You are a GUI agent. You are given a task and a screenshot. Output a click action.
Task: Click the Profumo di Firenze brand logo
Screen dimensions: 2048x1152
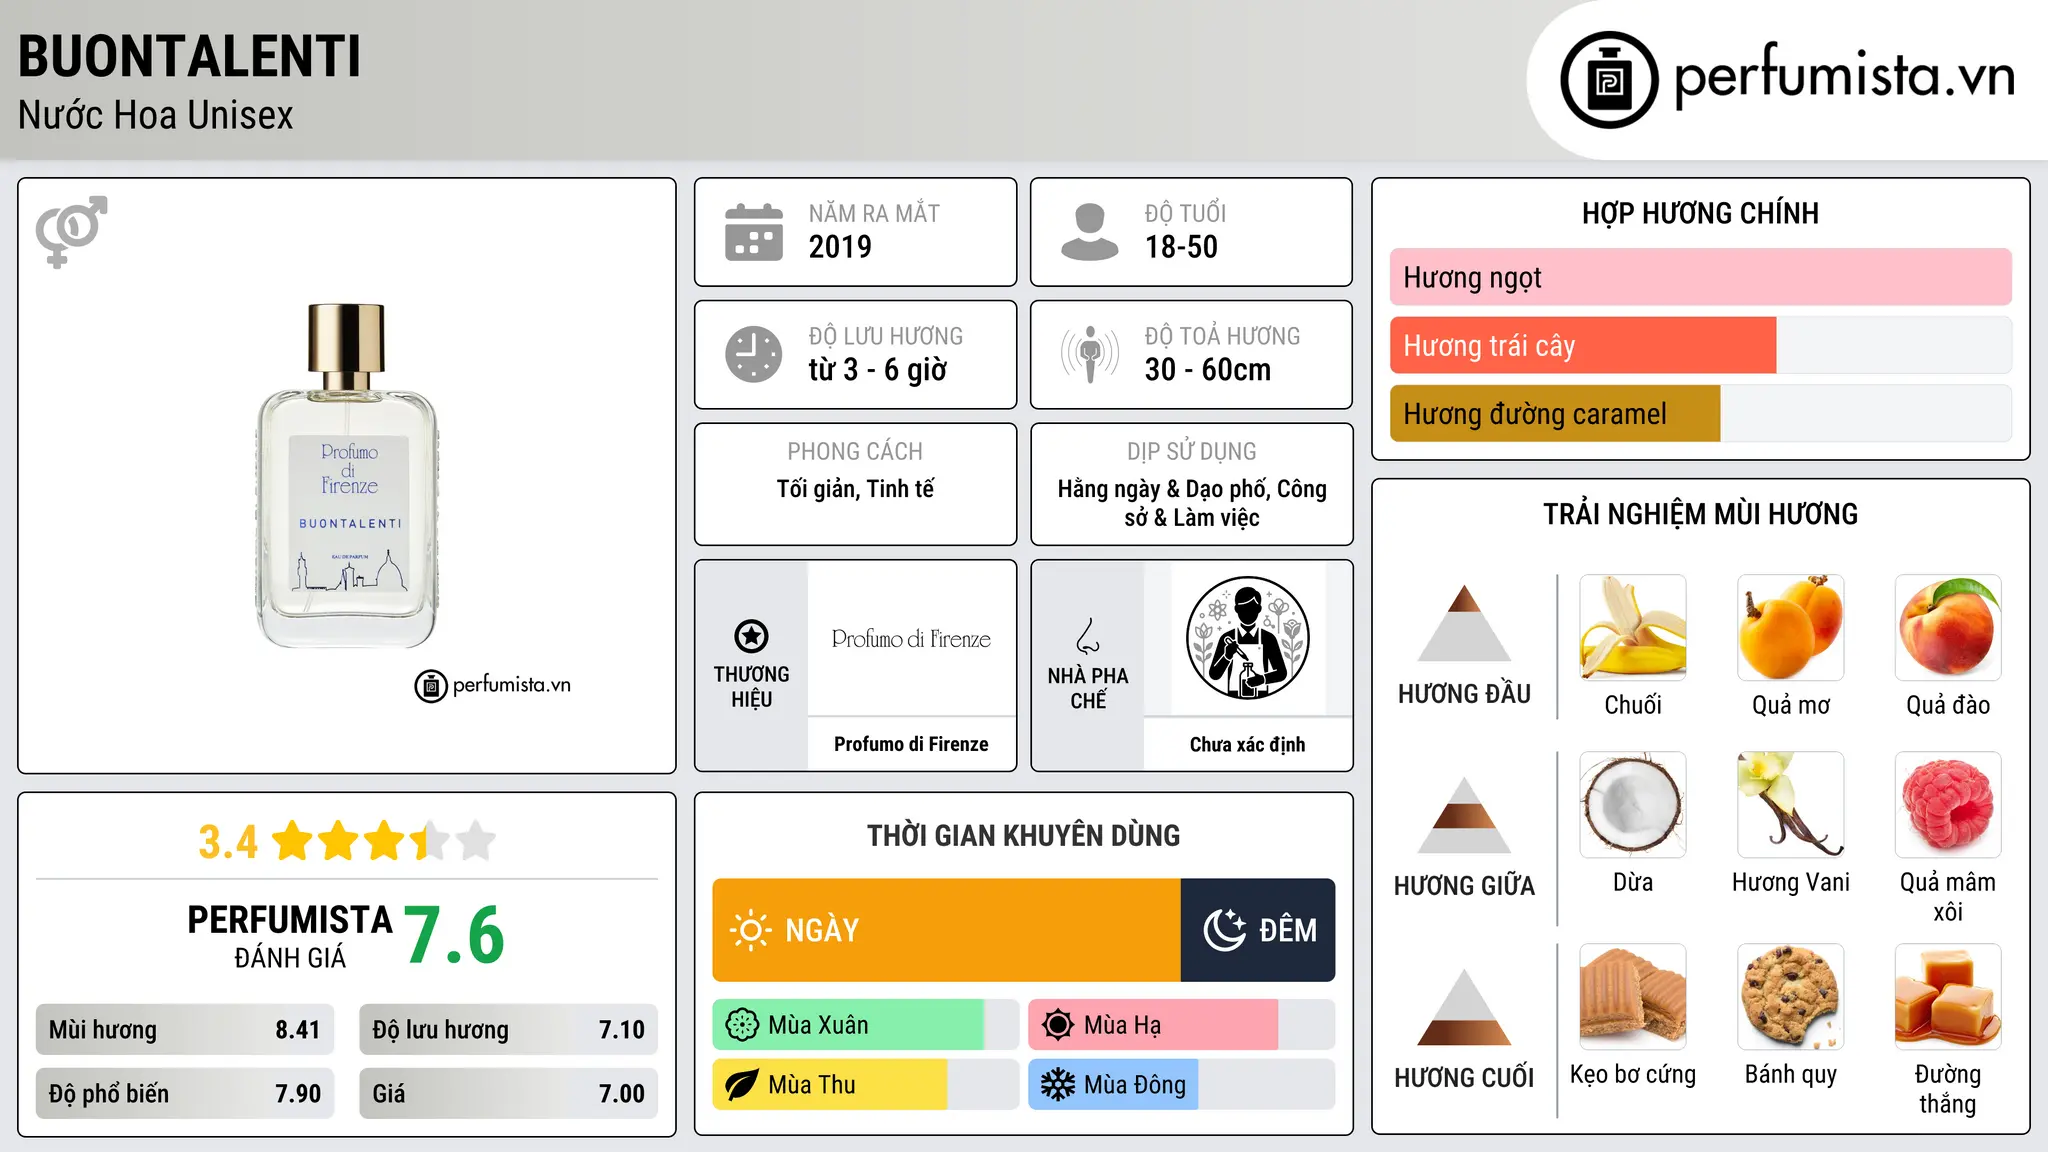tap(911, 639)
